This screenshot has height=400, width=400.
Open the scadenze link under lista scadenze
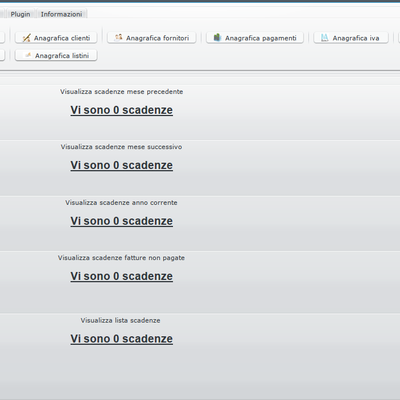tap(122, 339)
